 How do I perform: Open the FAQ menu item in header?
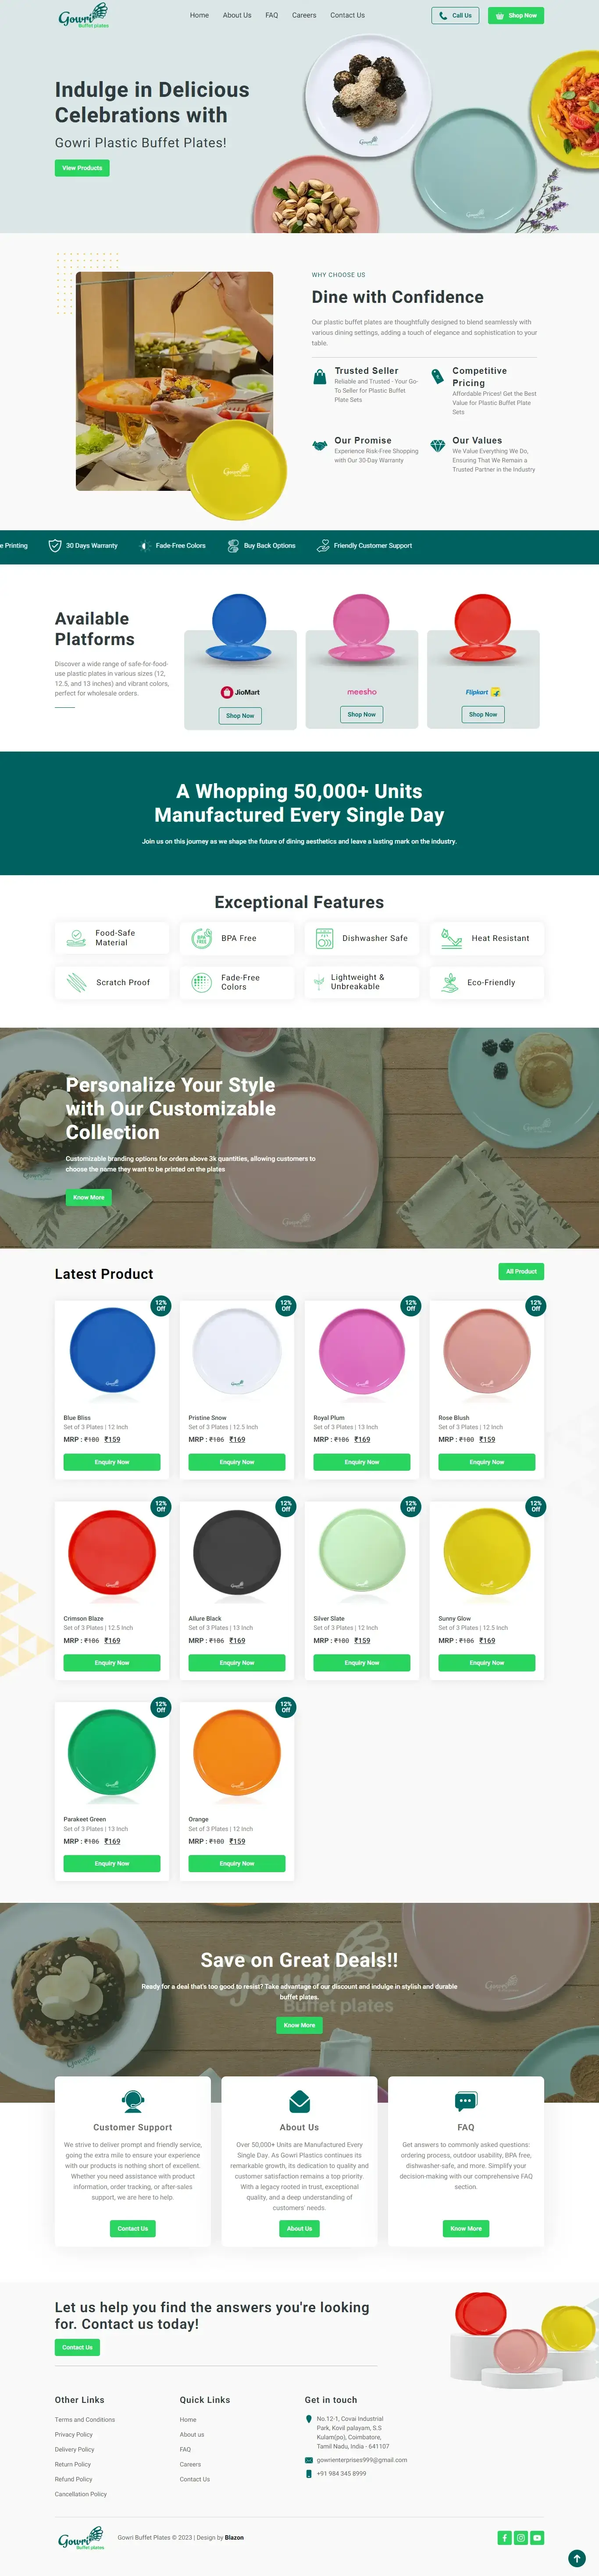click(x=271, y=15)
